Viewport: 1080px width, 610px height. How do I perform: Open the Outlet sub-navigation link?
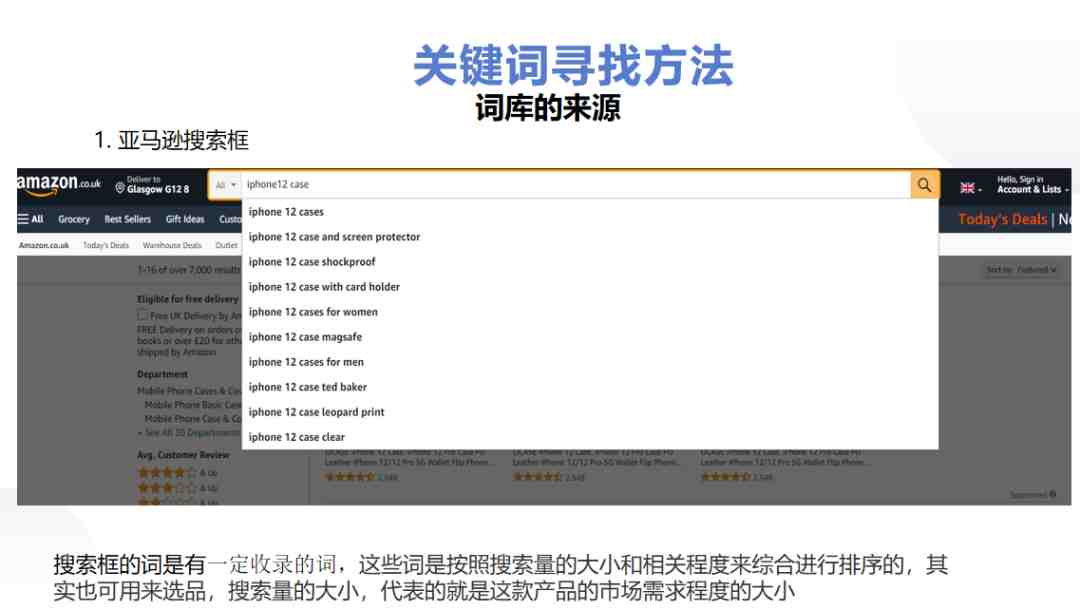226,245
